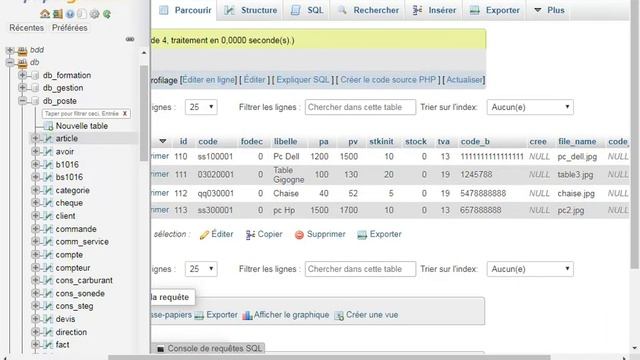The width and height of the screenshot is (640, 360).
Task: Clear the table filter with the X
Action: tap(125, 113)
